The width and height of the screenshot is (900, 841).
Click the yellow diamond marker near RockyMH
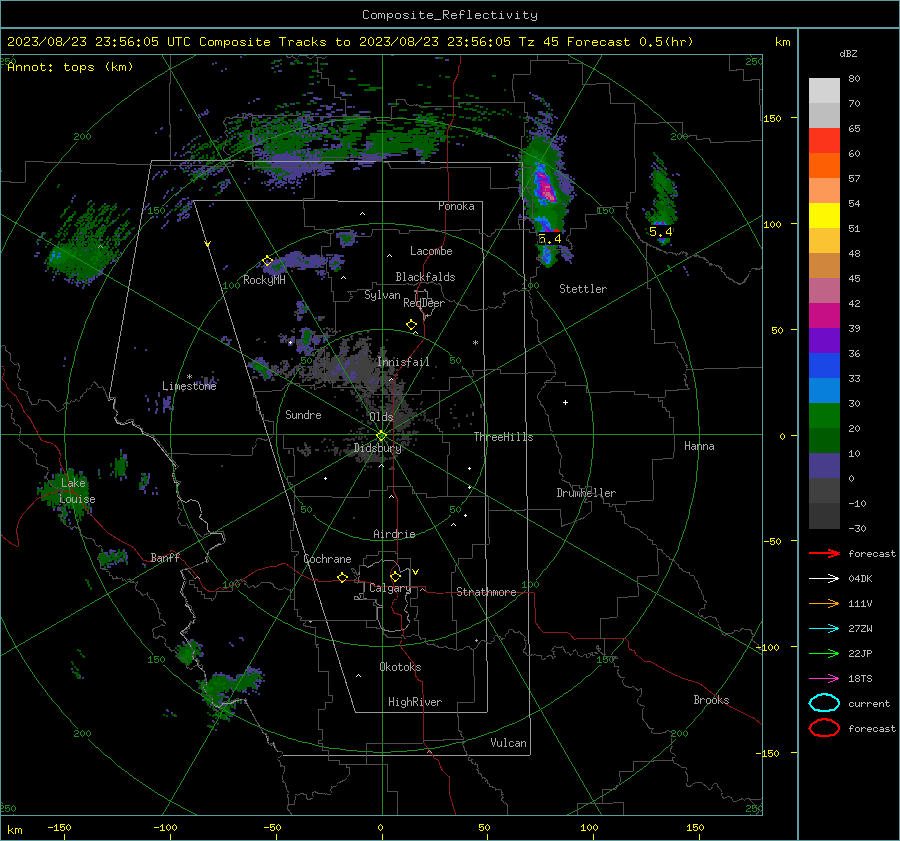click(267, 261)
